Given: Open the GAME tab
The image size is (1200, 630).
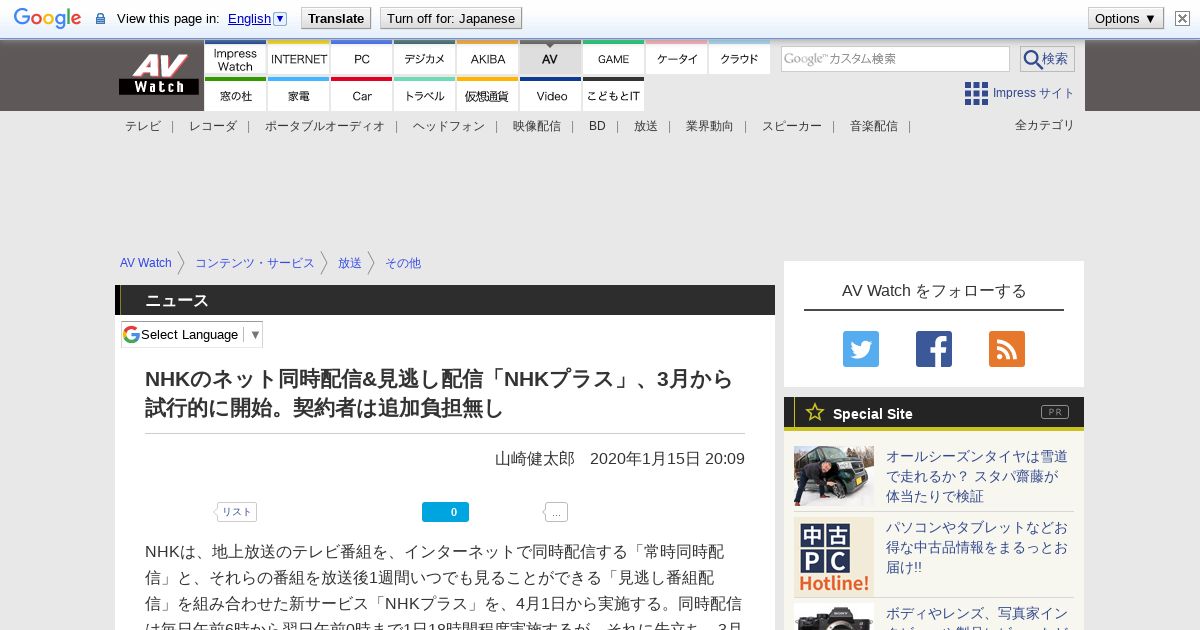Looking at the screenshot, I should pos(613,59).
